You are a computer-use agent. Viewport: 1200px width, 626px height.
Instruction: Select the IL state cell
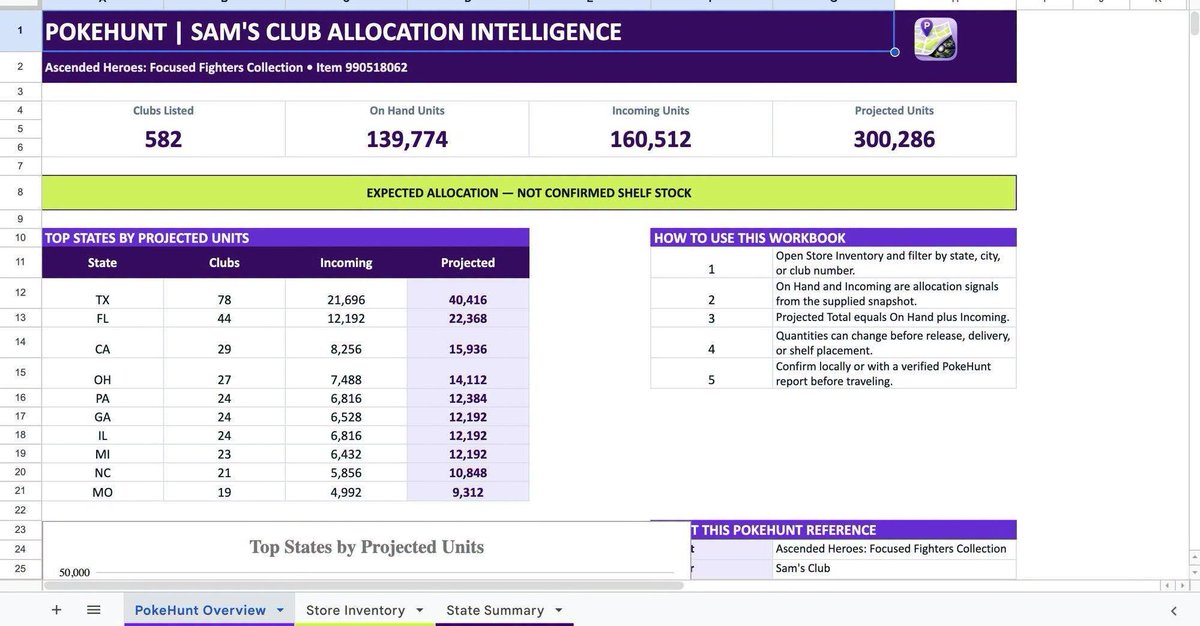pos(102,435)
